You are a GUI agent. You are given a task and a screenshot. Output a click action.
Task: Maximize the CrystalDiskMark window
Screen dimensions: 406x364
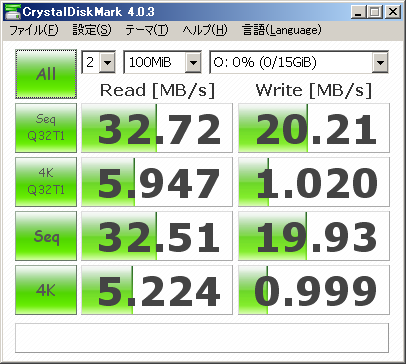(375, 12)
